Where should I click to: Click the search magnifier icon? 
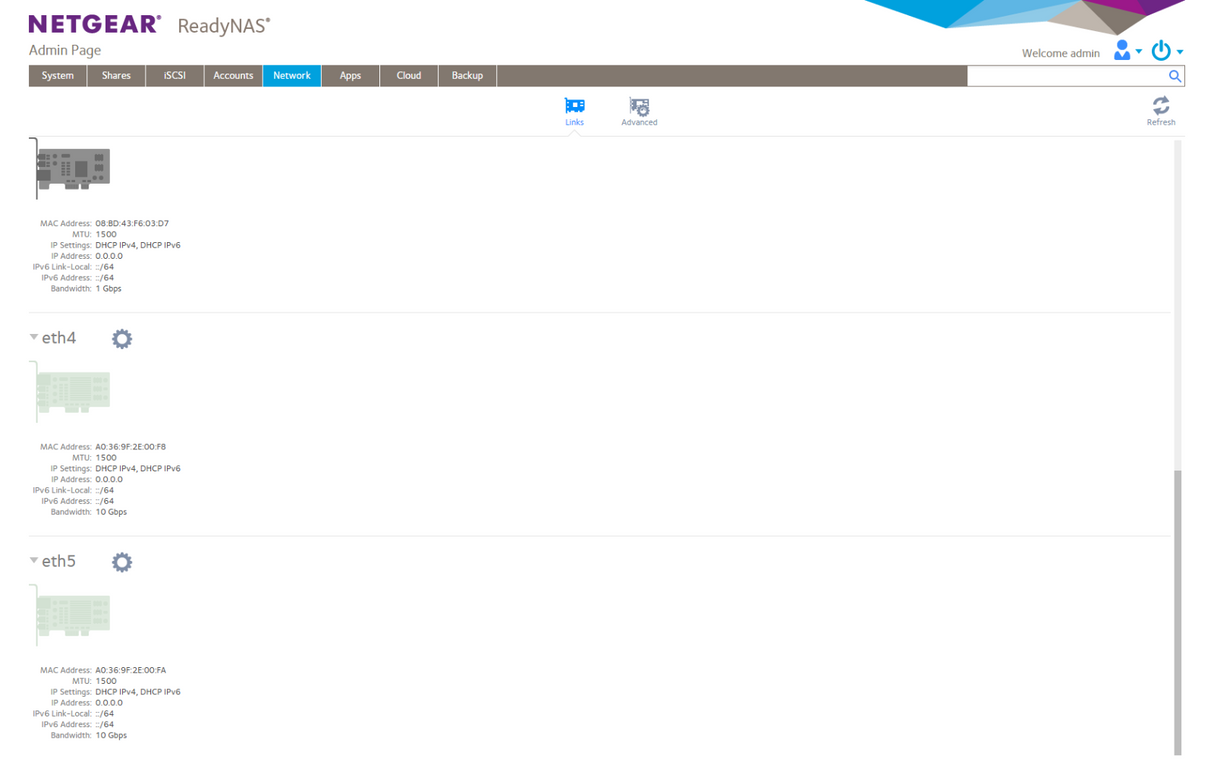(1175, 76)
